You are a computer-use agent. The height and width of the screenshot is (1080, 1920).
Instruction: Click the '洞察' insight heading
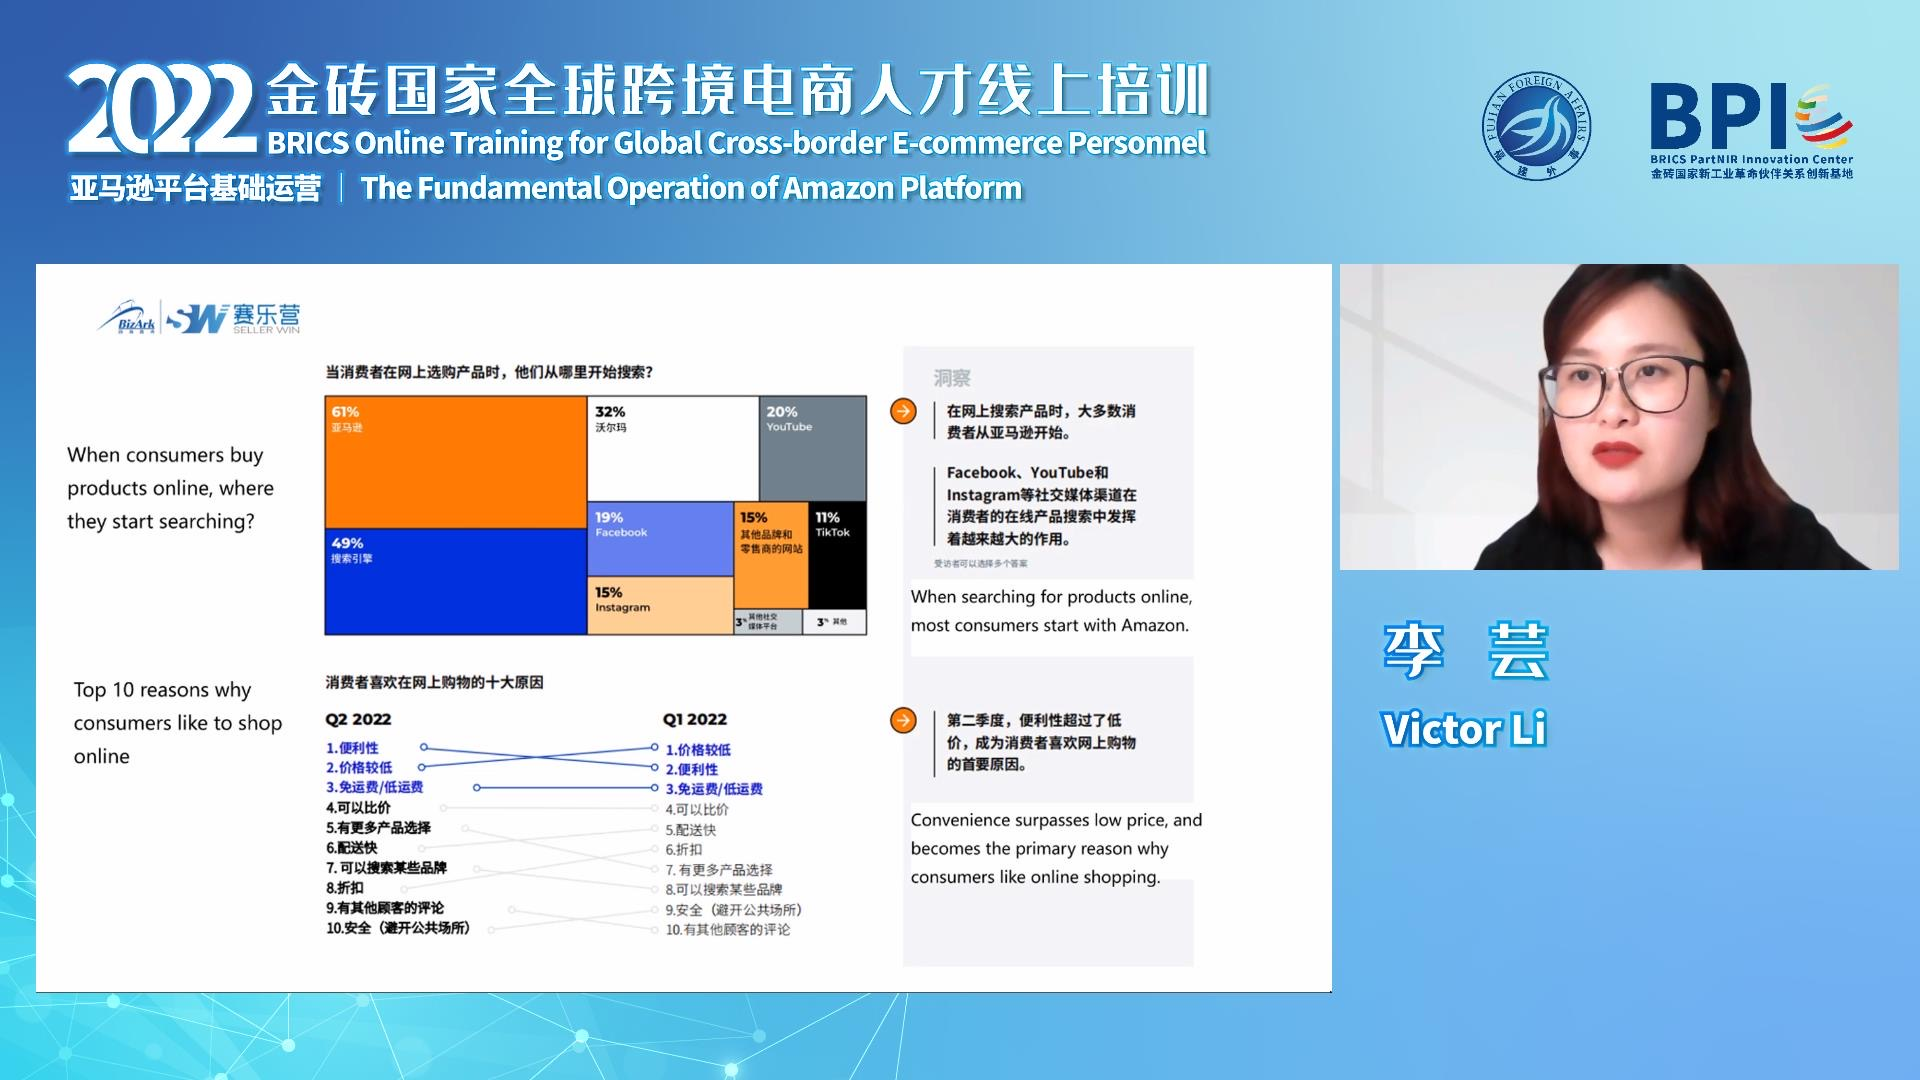tap(952, 378)
